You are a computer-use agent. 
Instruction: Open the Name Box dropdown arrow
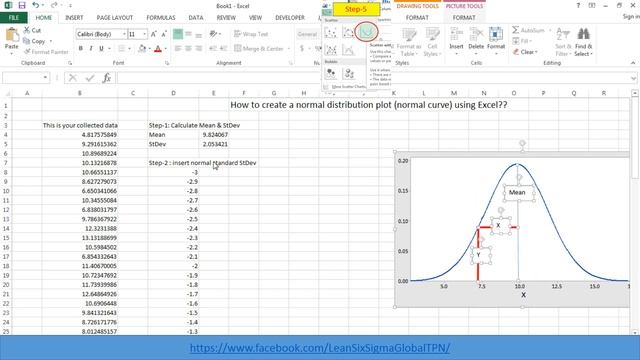click(45, 78)
